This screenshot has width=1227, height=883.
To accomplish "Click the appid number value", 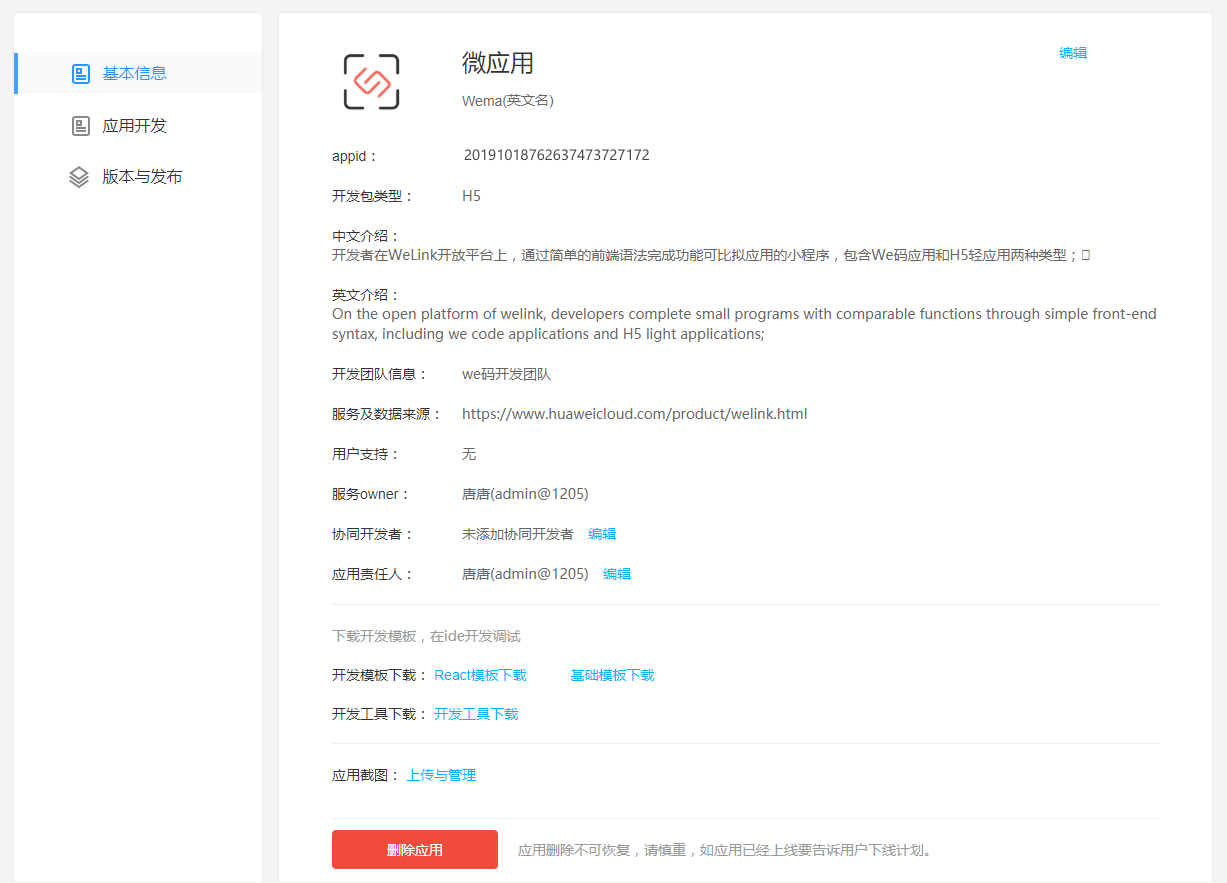I will (x=556, y=155).
